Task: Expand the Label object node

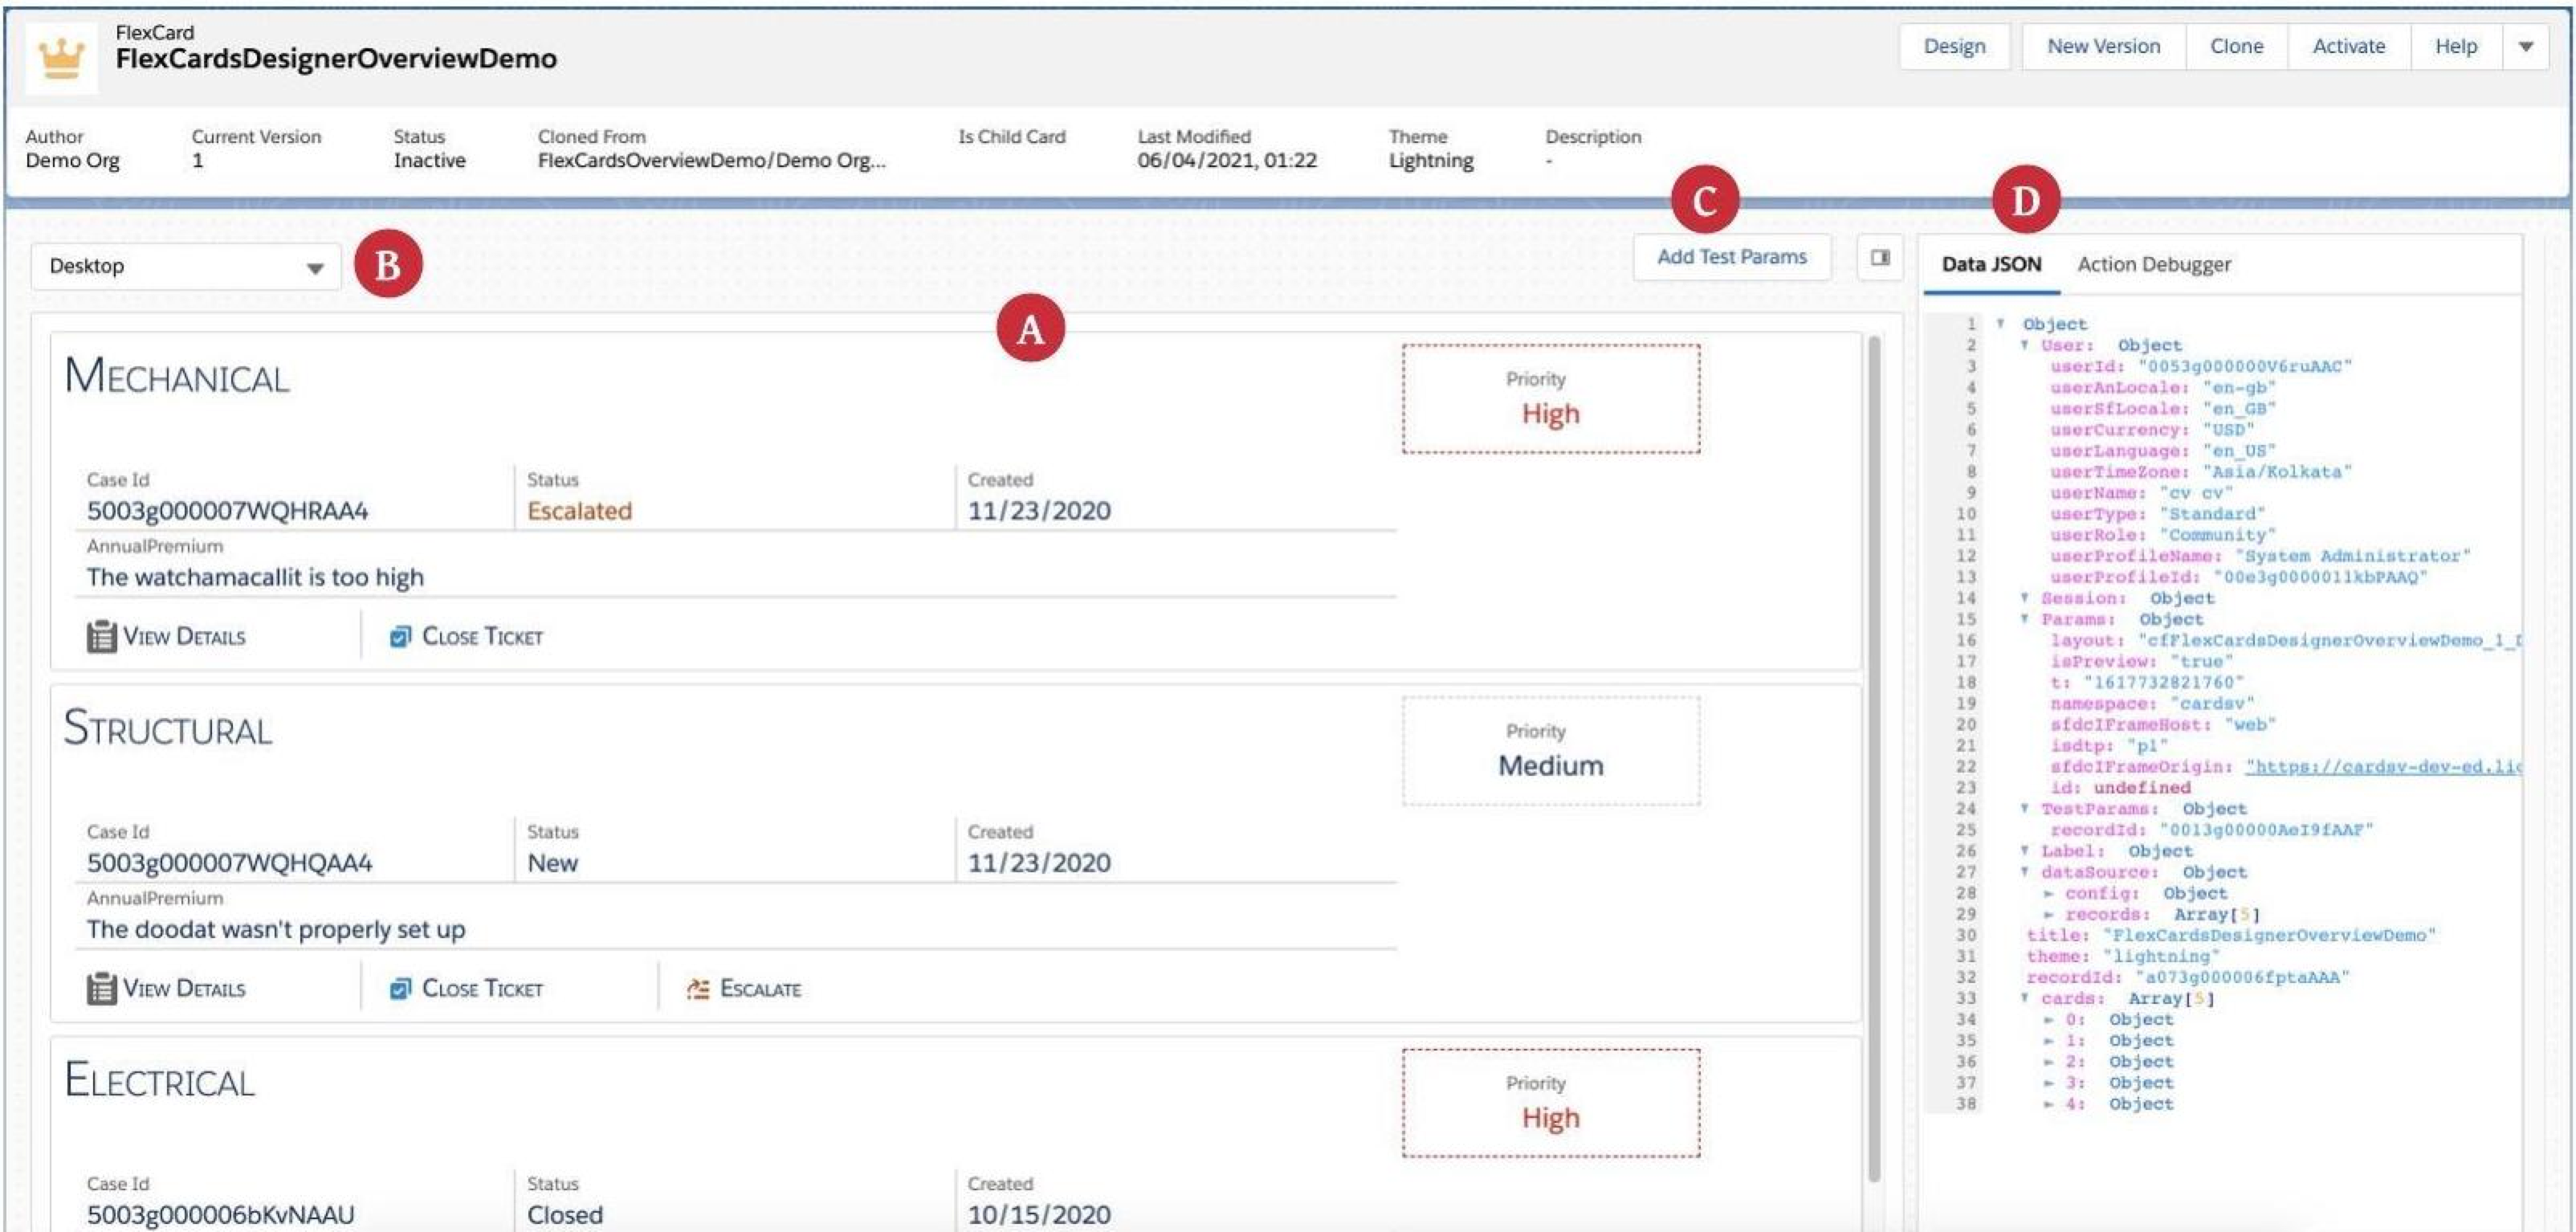Action: (2024, 850)
